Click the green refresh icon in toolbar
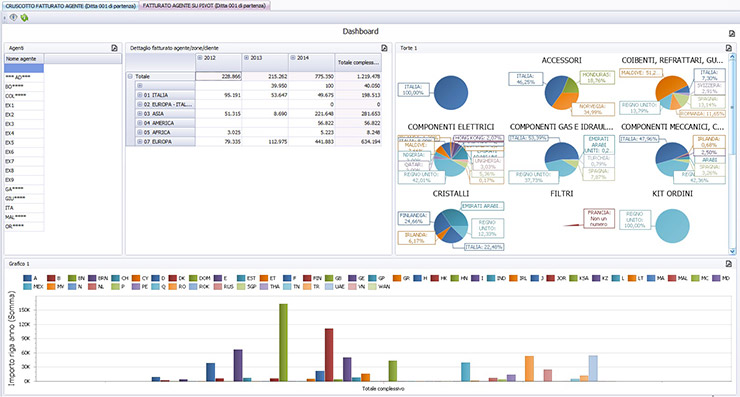Viewport: 740px width, 397px height. tap(24, 17)
